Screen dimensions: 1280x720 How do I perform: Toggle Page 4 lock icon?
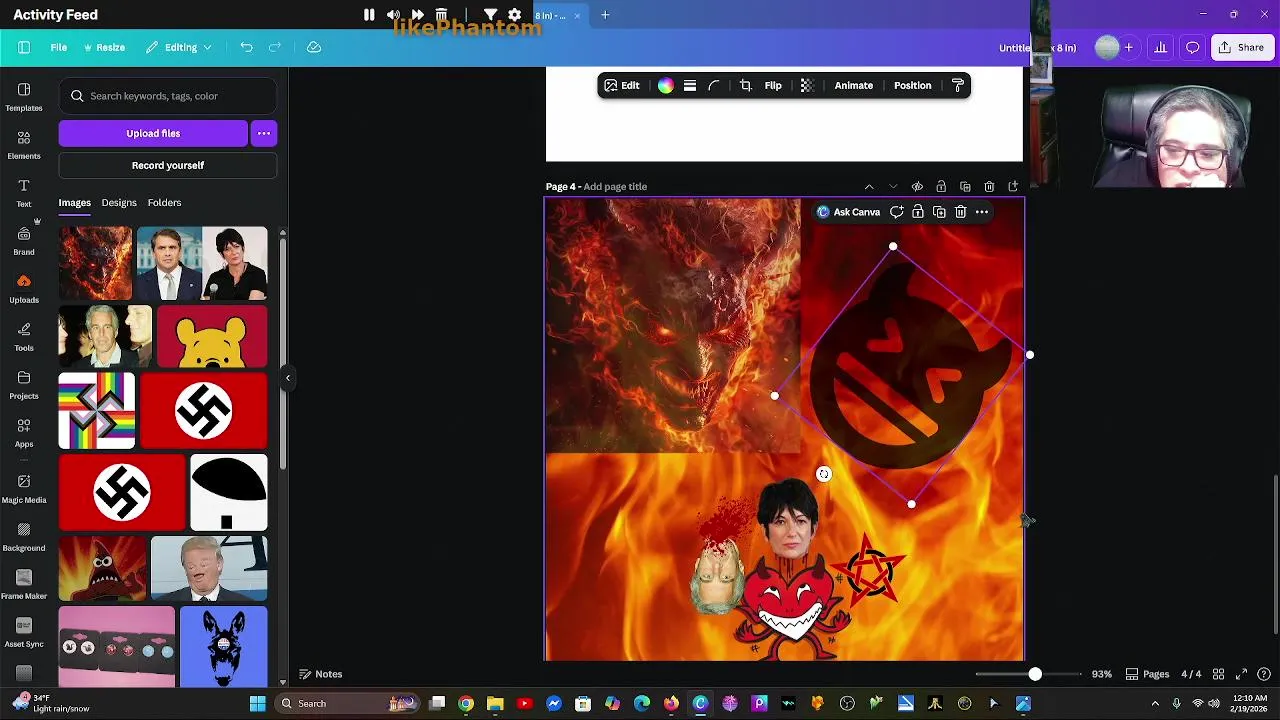[941, 187]
